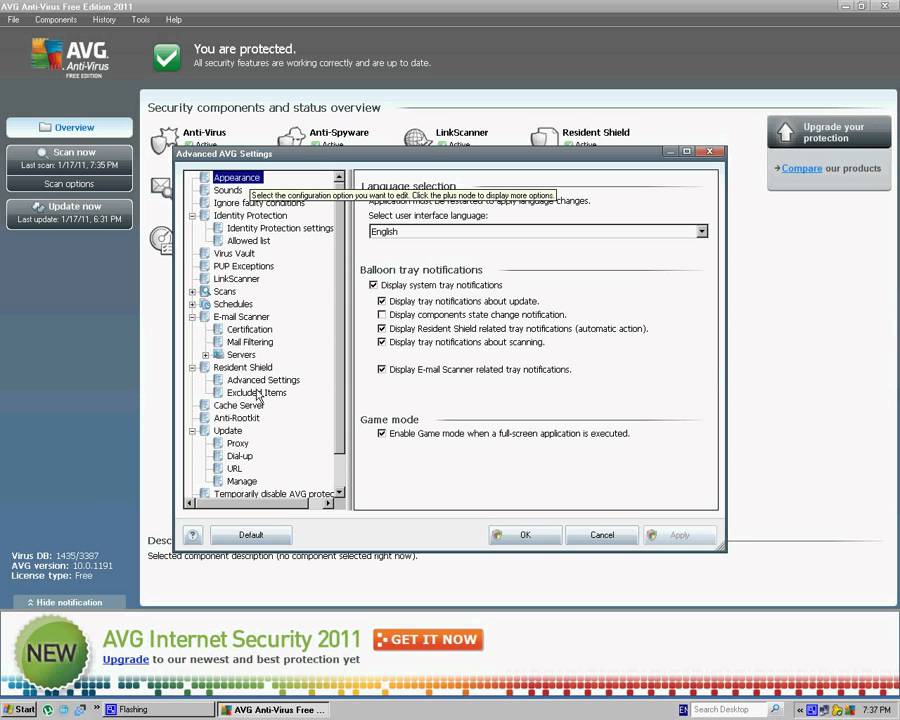This screenshot has height=720, width=900.
Task: Open the History menu
Action: pyautogui.click(x=104, y=20)
